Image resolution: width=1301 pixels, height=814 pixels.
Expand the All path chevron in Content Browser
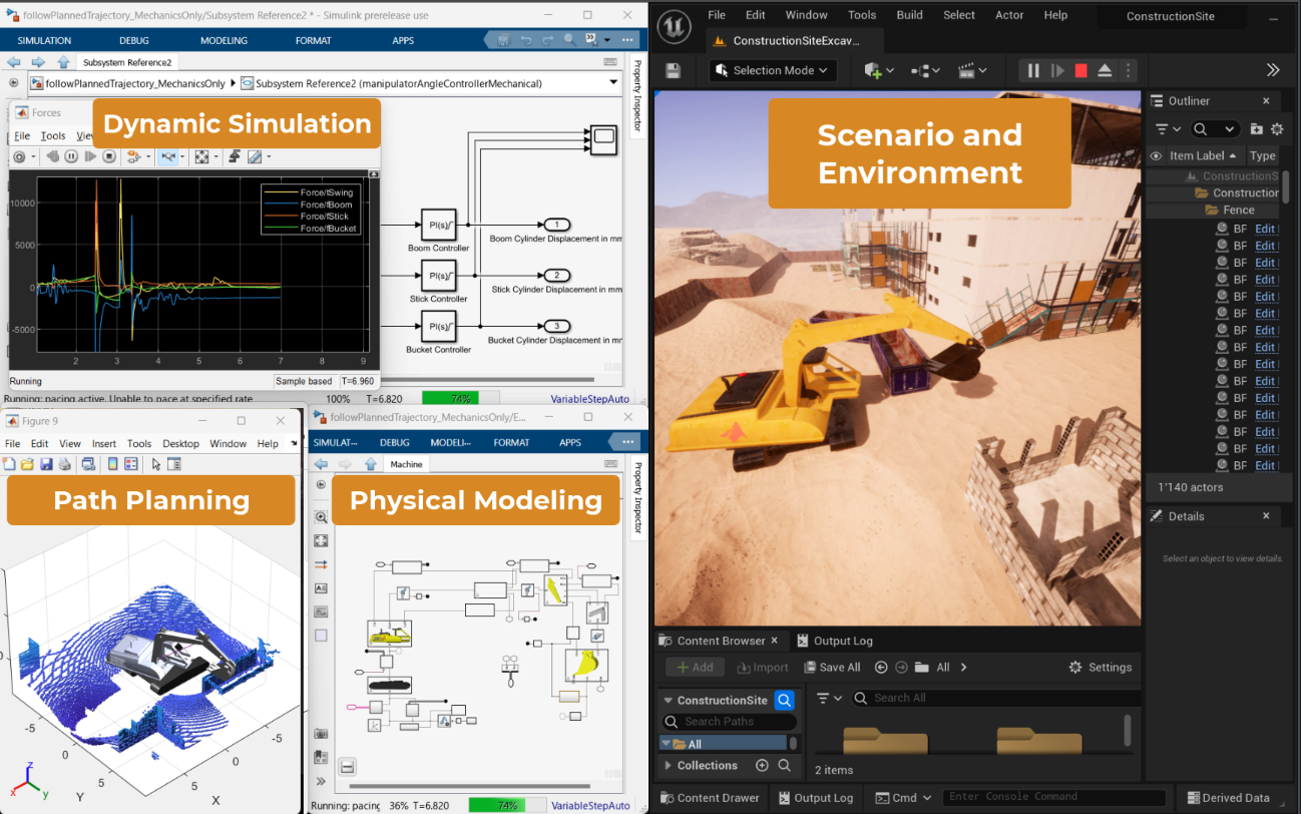964,667
